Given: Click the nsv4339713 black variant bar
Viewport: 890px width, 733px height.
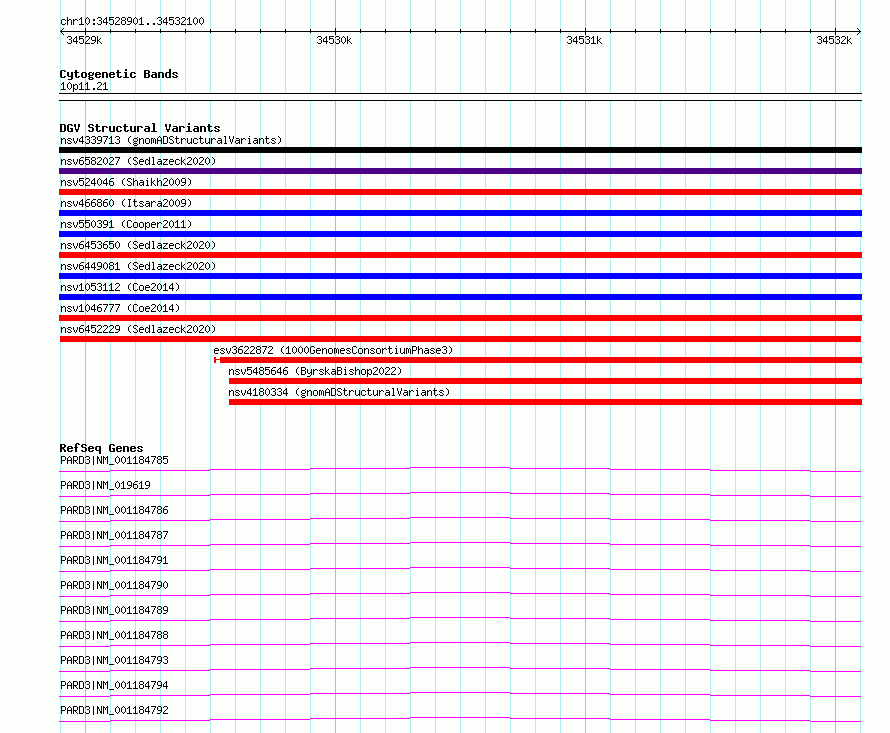Looking at the screenshot, I should click(x=460, y=150).
